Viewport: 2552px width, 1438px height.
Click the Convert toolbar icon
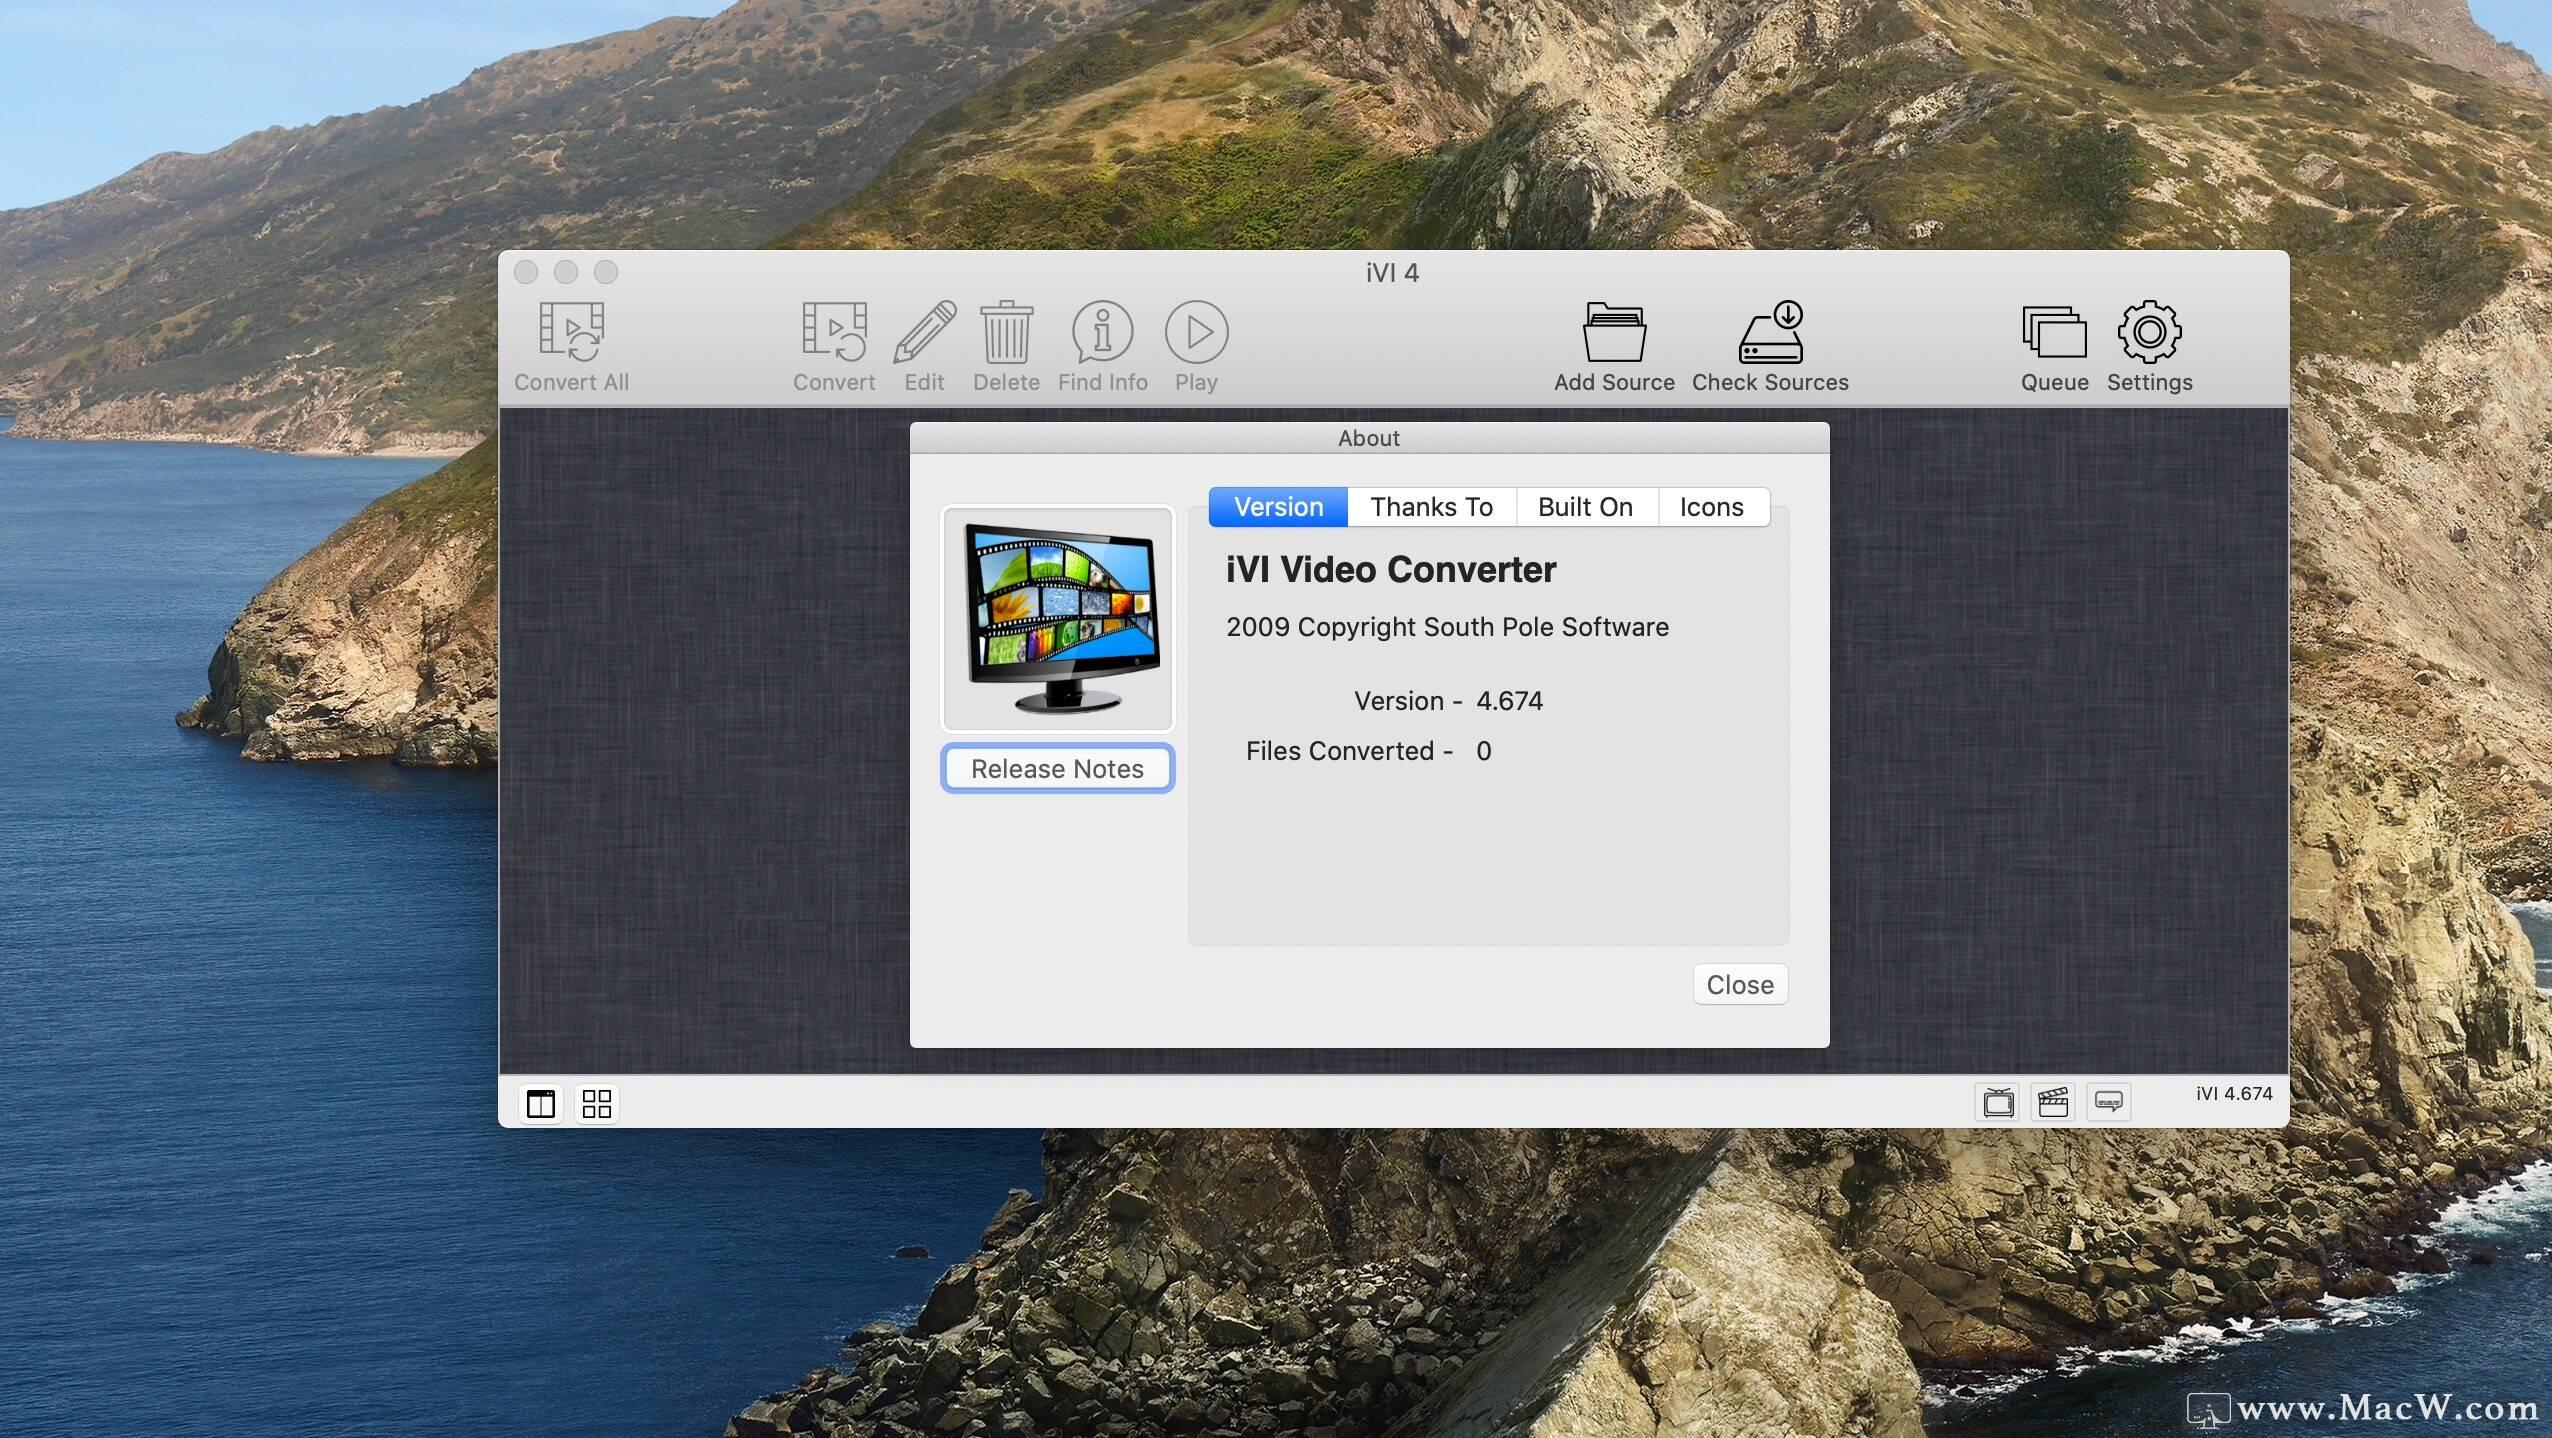[x=834, y=331]
